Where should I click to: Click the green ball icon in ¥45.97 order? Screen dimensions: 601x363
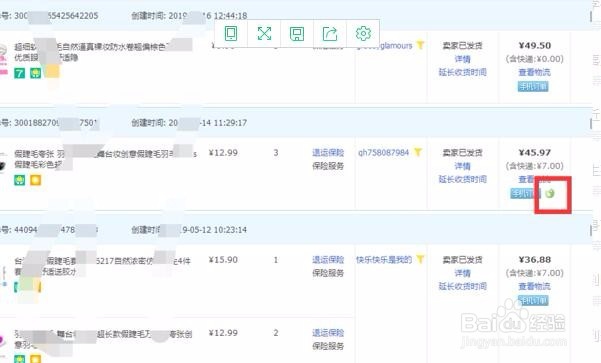(550, 193)
